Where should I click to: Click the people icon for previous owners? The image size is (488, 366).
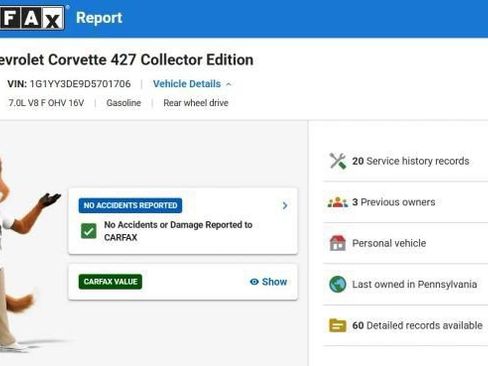click(337, 202)
